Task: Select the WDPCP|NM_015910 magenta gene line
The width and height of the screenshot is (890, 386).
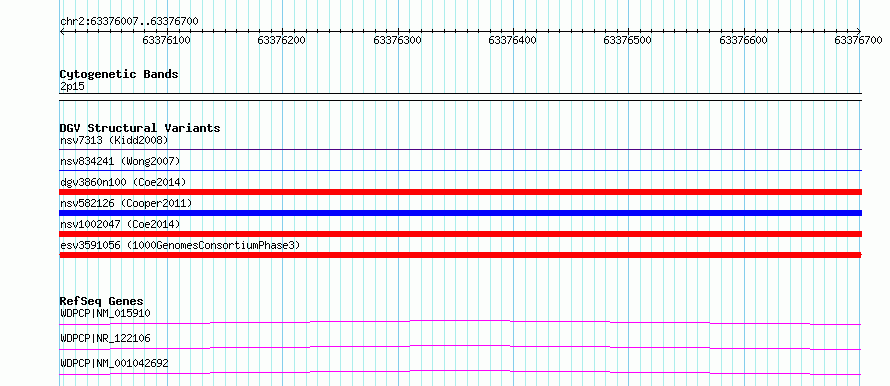Action: tap(460, 322)
